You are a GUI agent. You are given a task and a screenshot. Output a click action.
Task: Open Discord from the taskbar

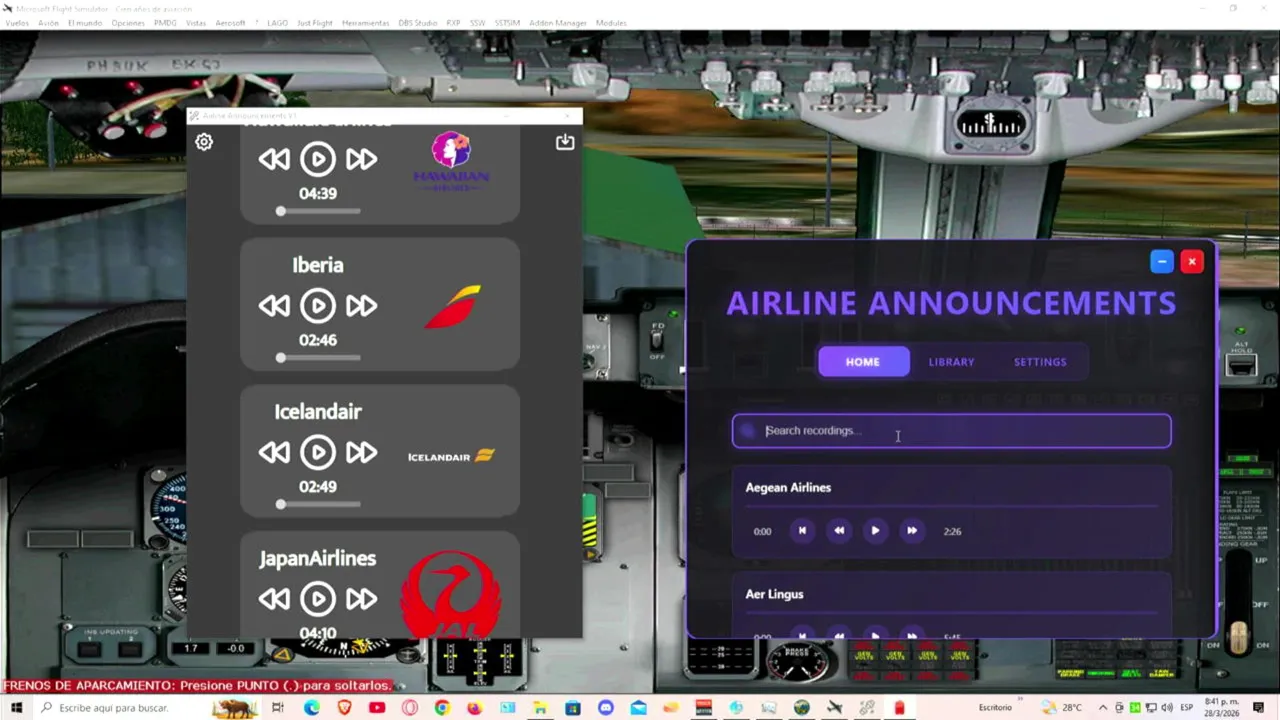click(605, 708)
